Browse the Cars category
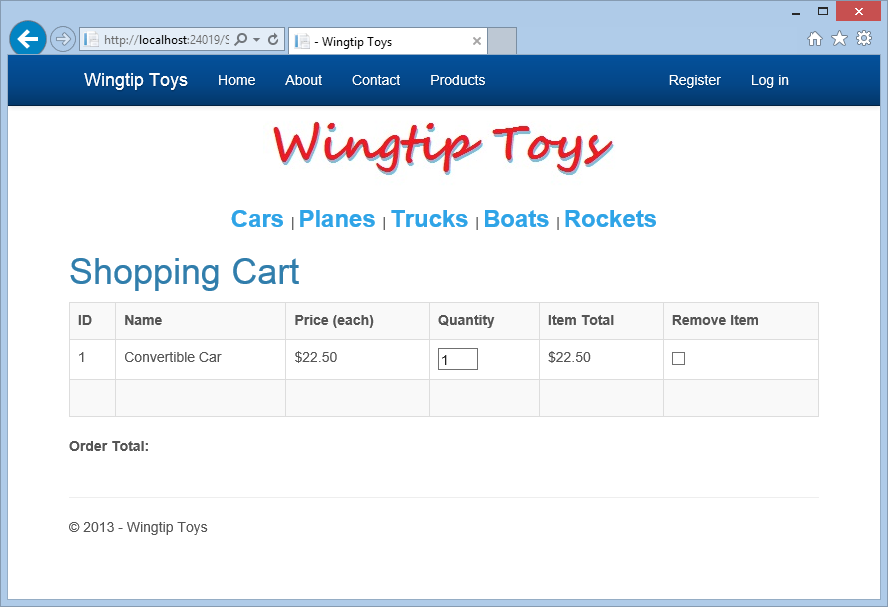This screenshot has height=607, width=888. [x=257, y=219]
